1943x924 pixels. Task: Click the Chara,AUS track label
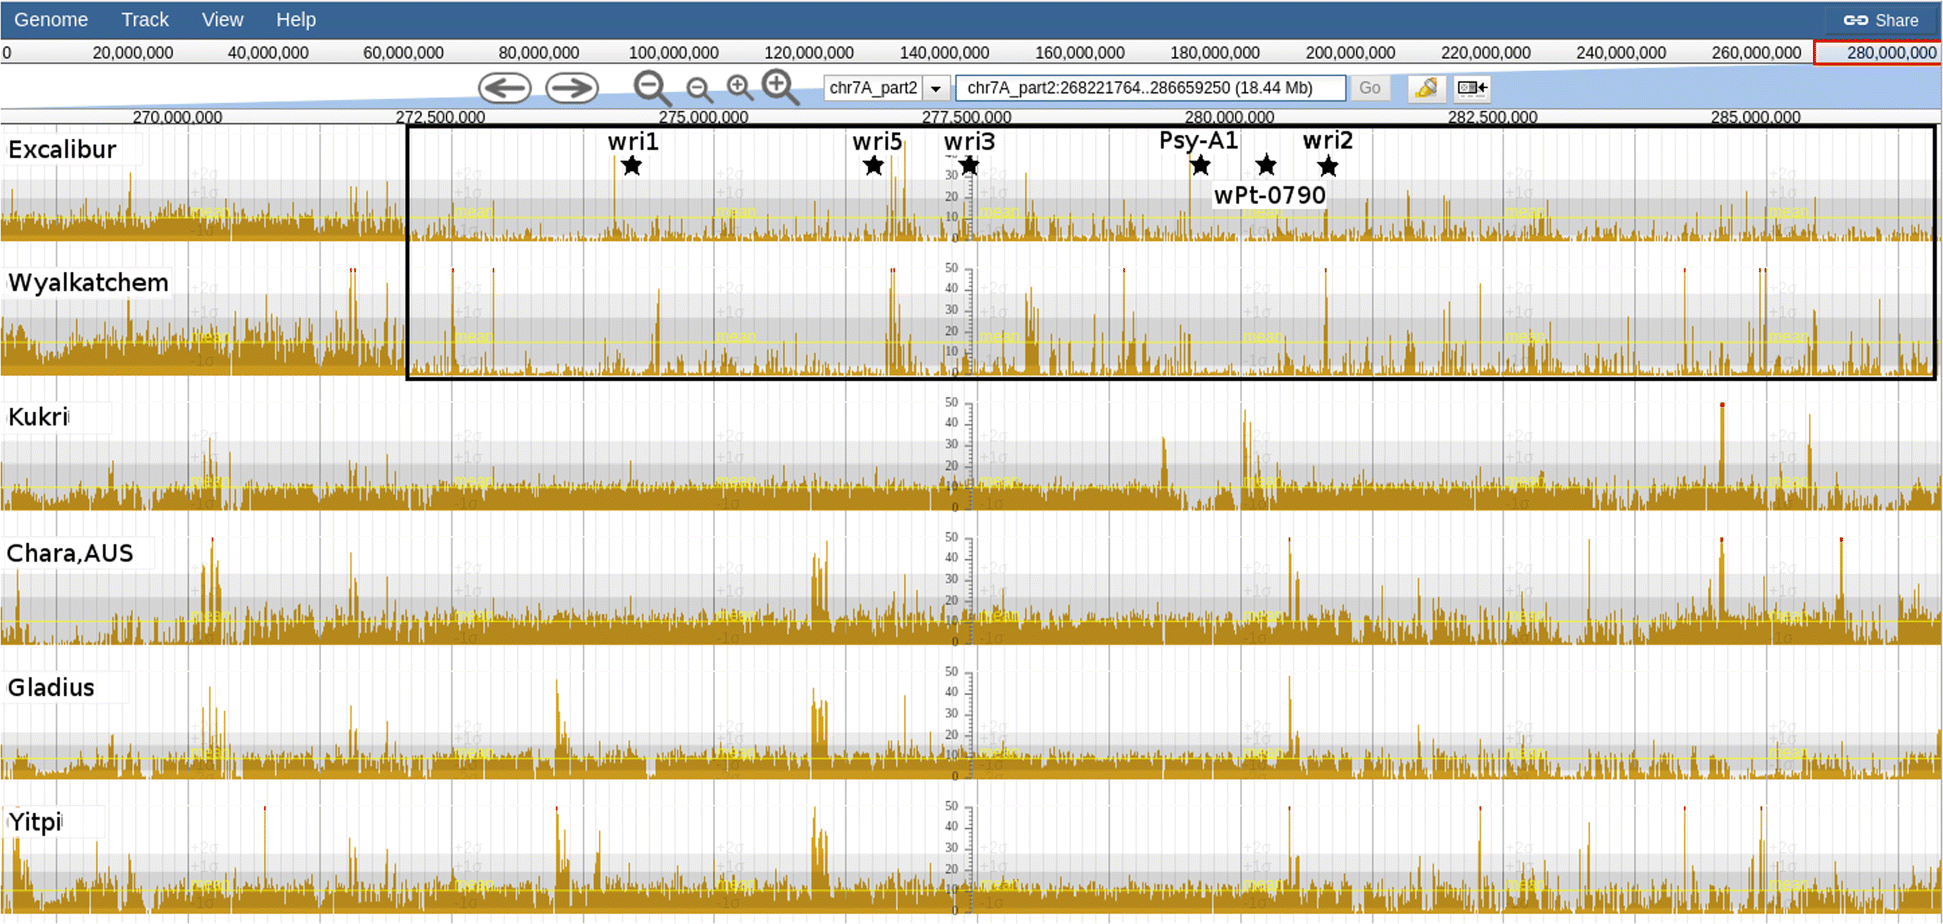70,553
